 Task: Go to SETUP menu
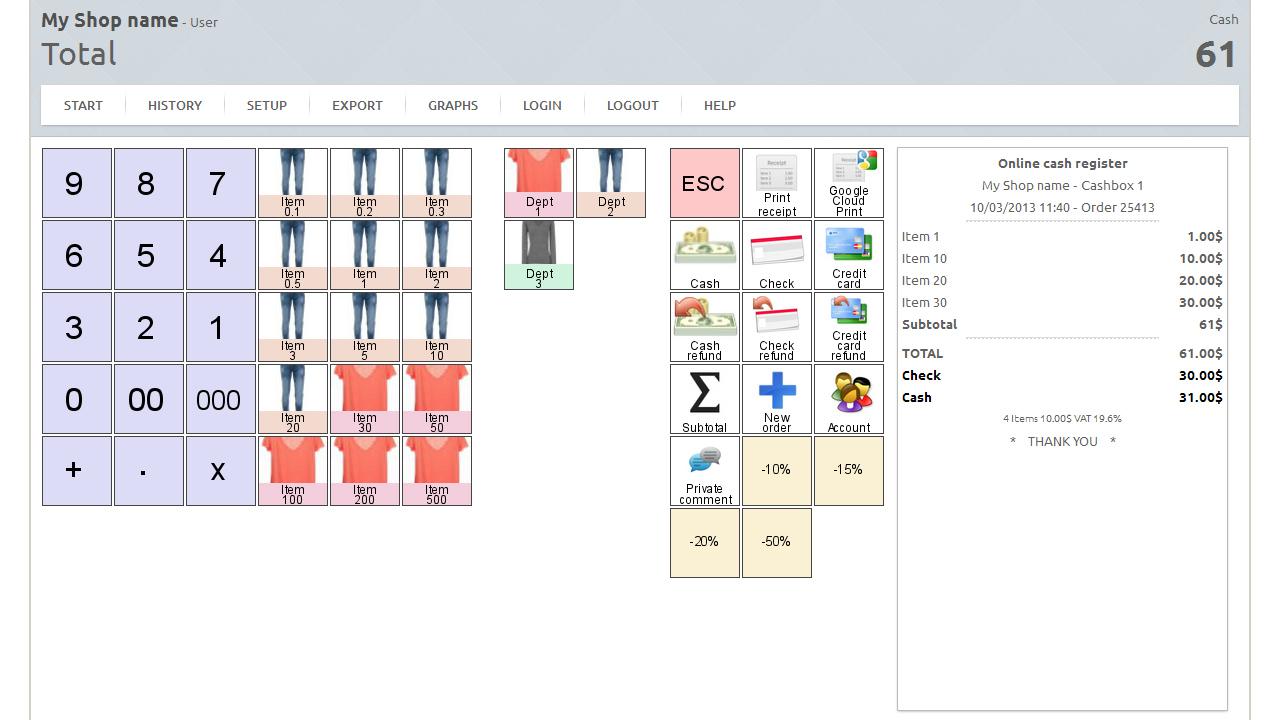click(x=267, y=105)
